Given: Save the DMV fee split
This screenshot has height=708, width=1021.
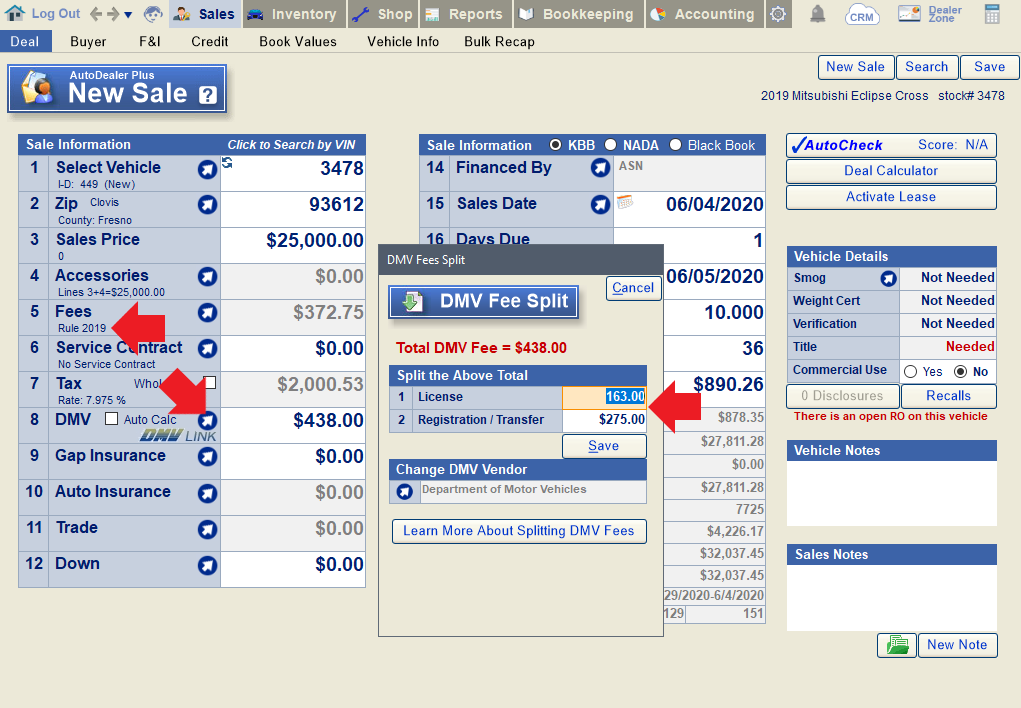Looking at the screenshot, I should [604, 446].
